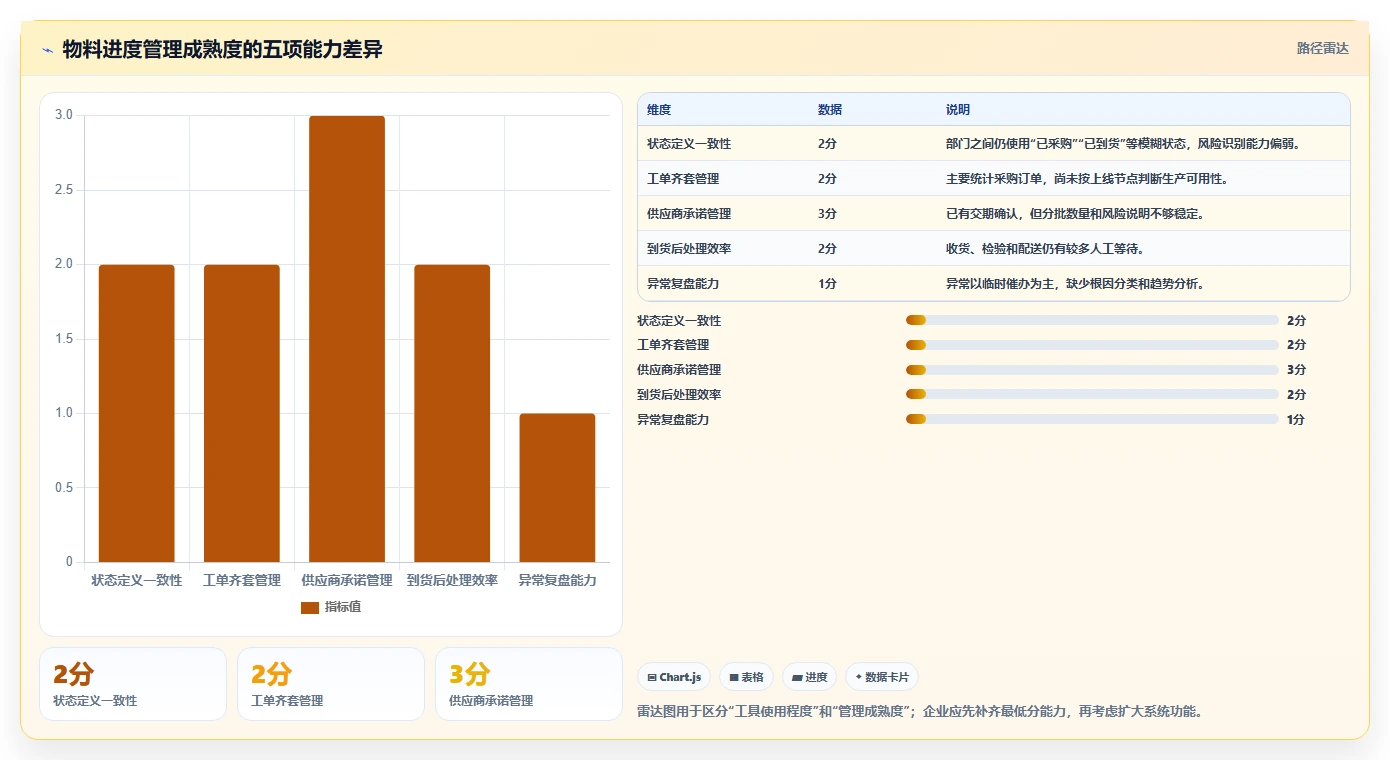Click description starting 已有交期确认
The height and width of the screenshot is (760, 1390).
tap(1075, 214)
